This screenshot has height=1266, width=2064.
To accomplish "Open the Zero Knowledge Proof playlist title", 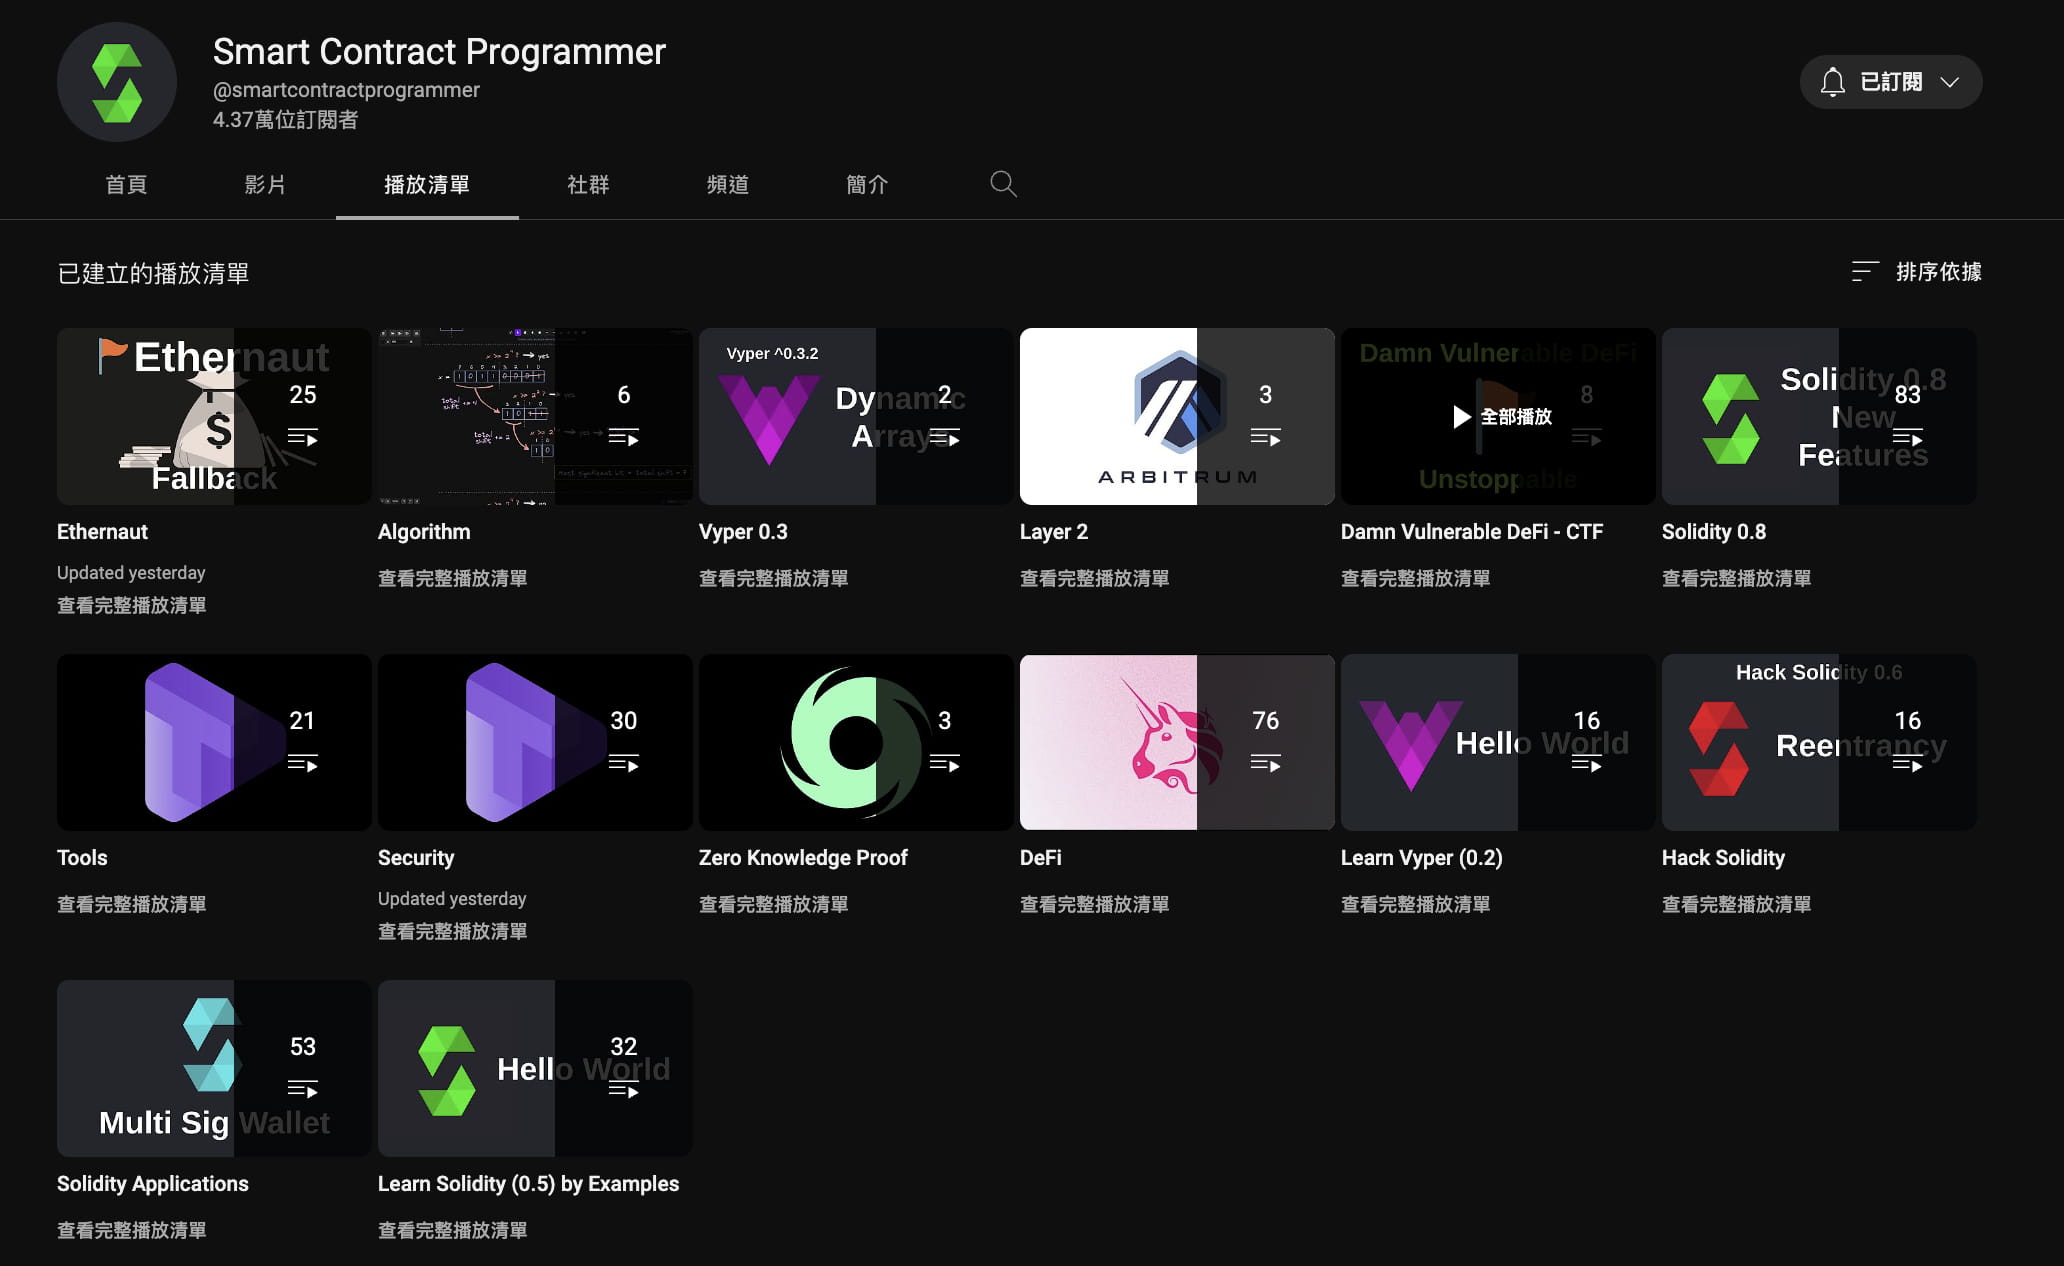I will tap(803, 857).
